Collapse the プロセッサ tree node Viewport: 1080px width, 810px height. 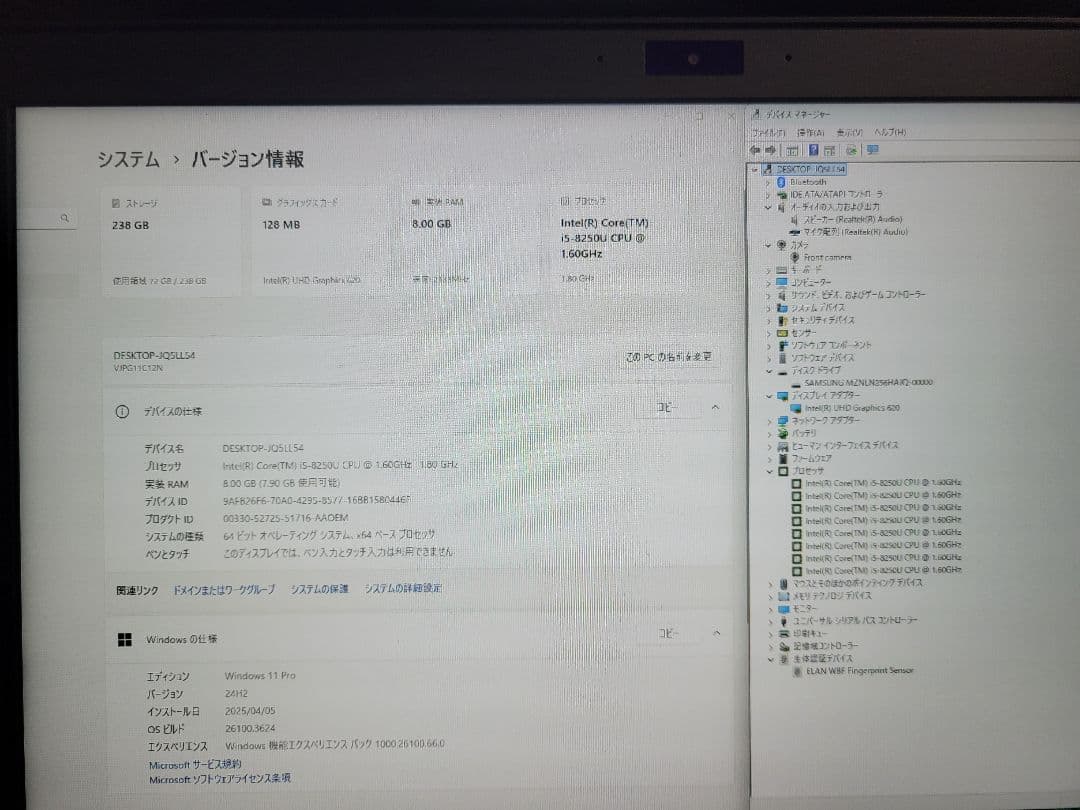coord(770,470)
